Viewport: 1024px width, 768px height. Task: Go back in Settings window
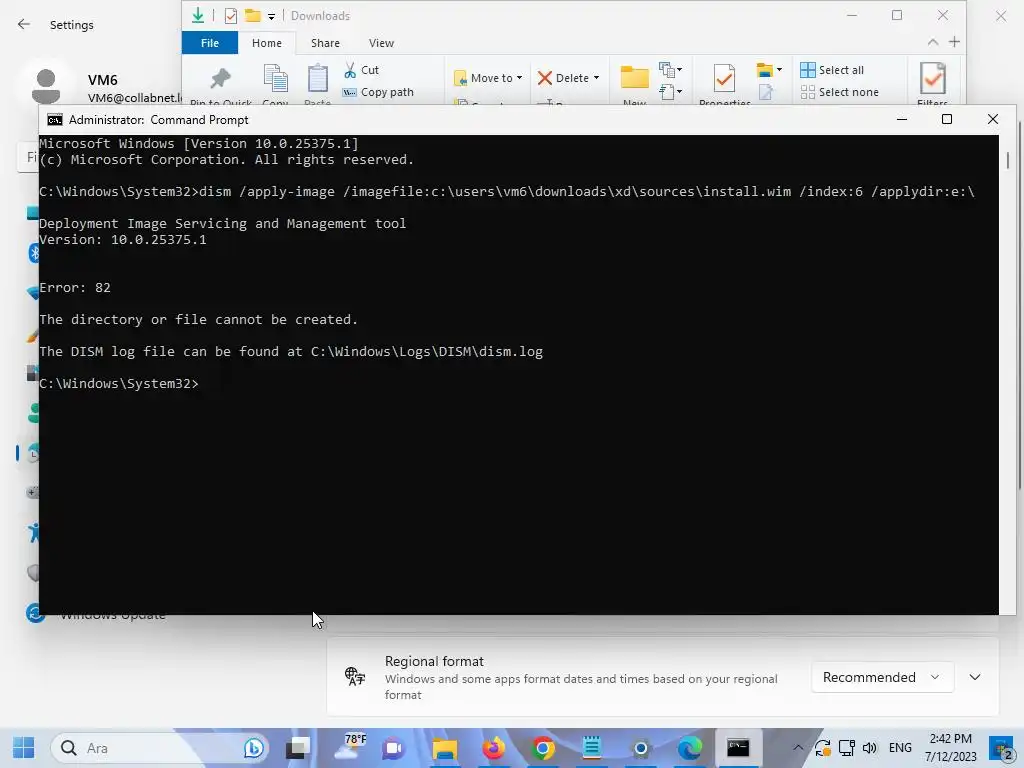24,24
